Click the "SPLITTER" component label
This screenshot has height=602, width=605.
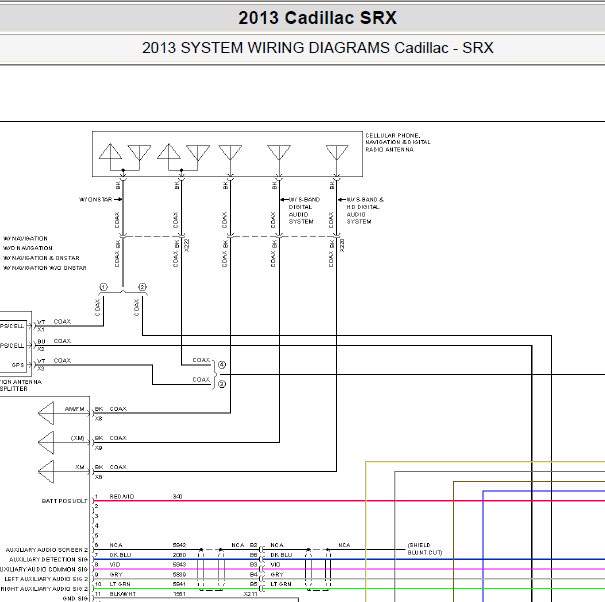click(14, 389)
